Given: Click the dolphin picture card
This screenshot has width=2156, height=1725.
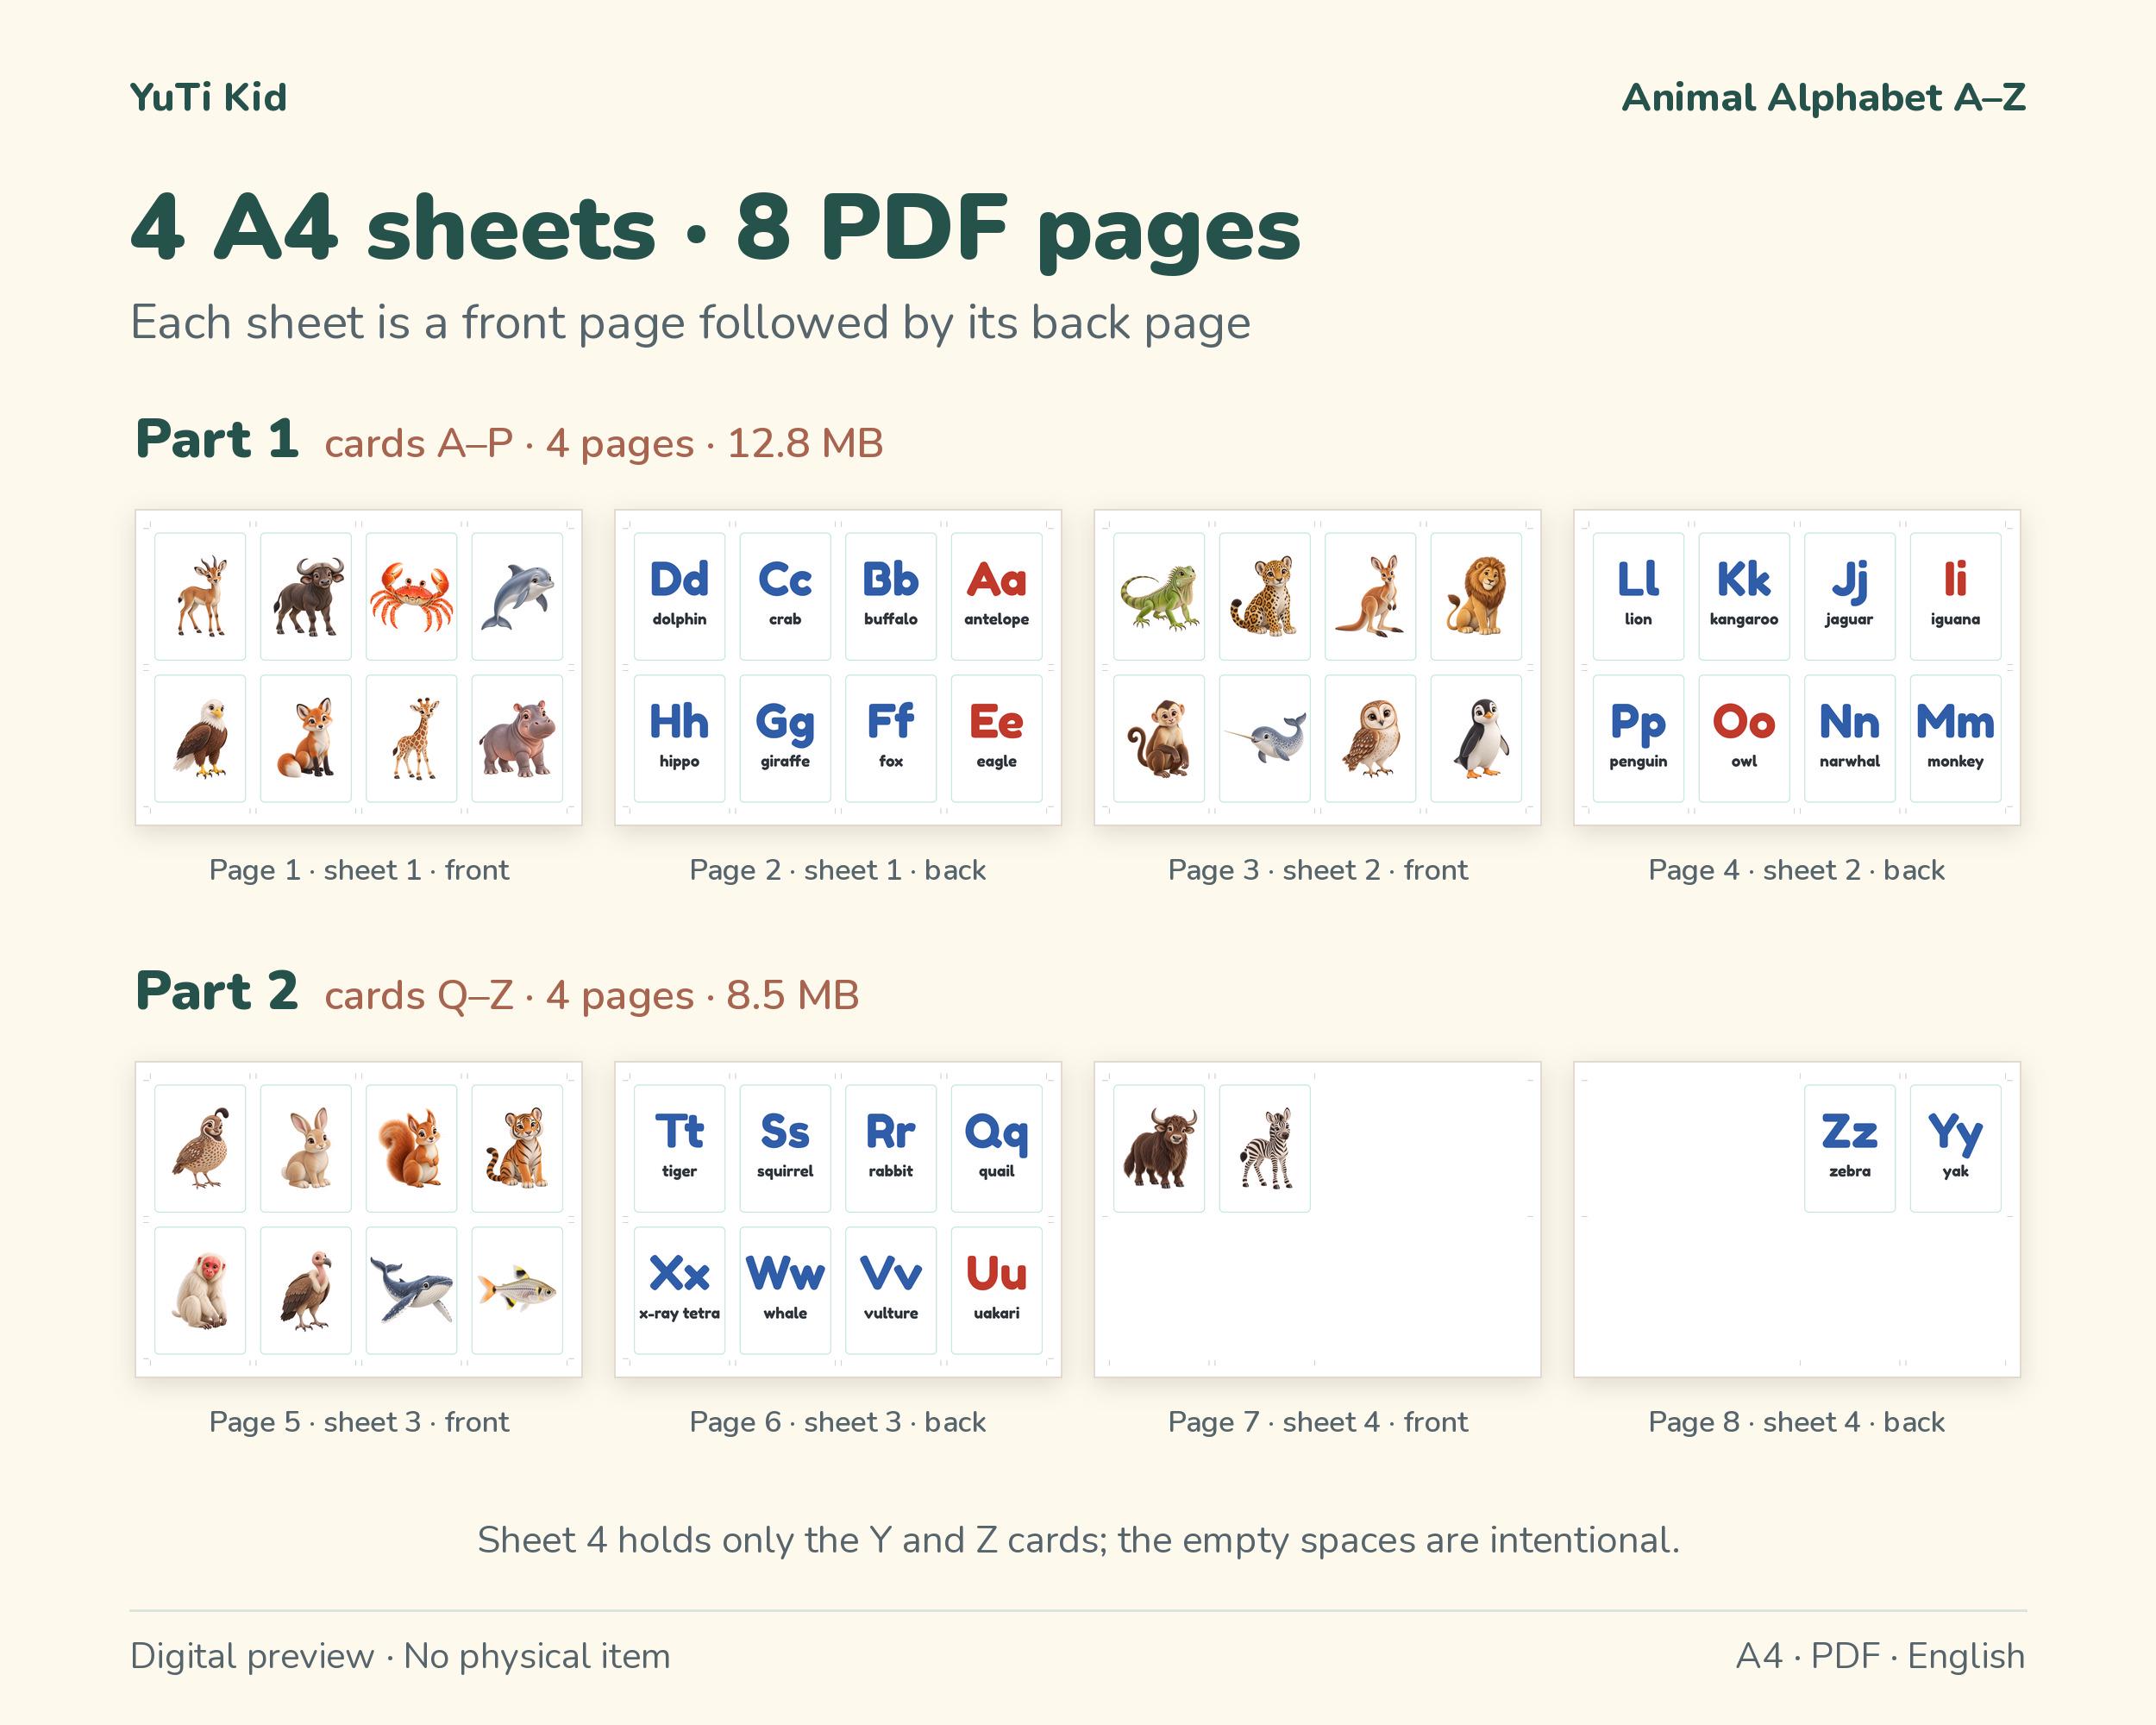Looking at the screenshot, I should pos(517,596).
